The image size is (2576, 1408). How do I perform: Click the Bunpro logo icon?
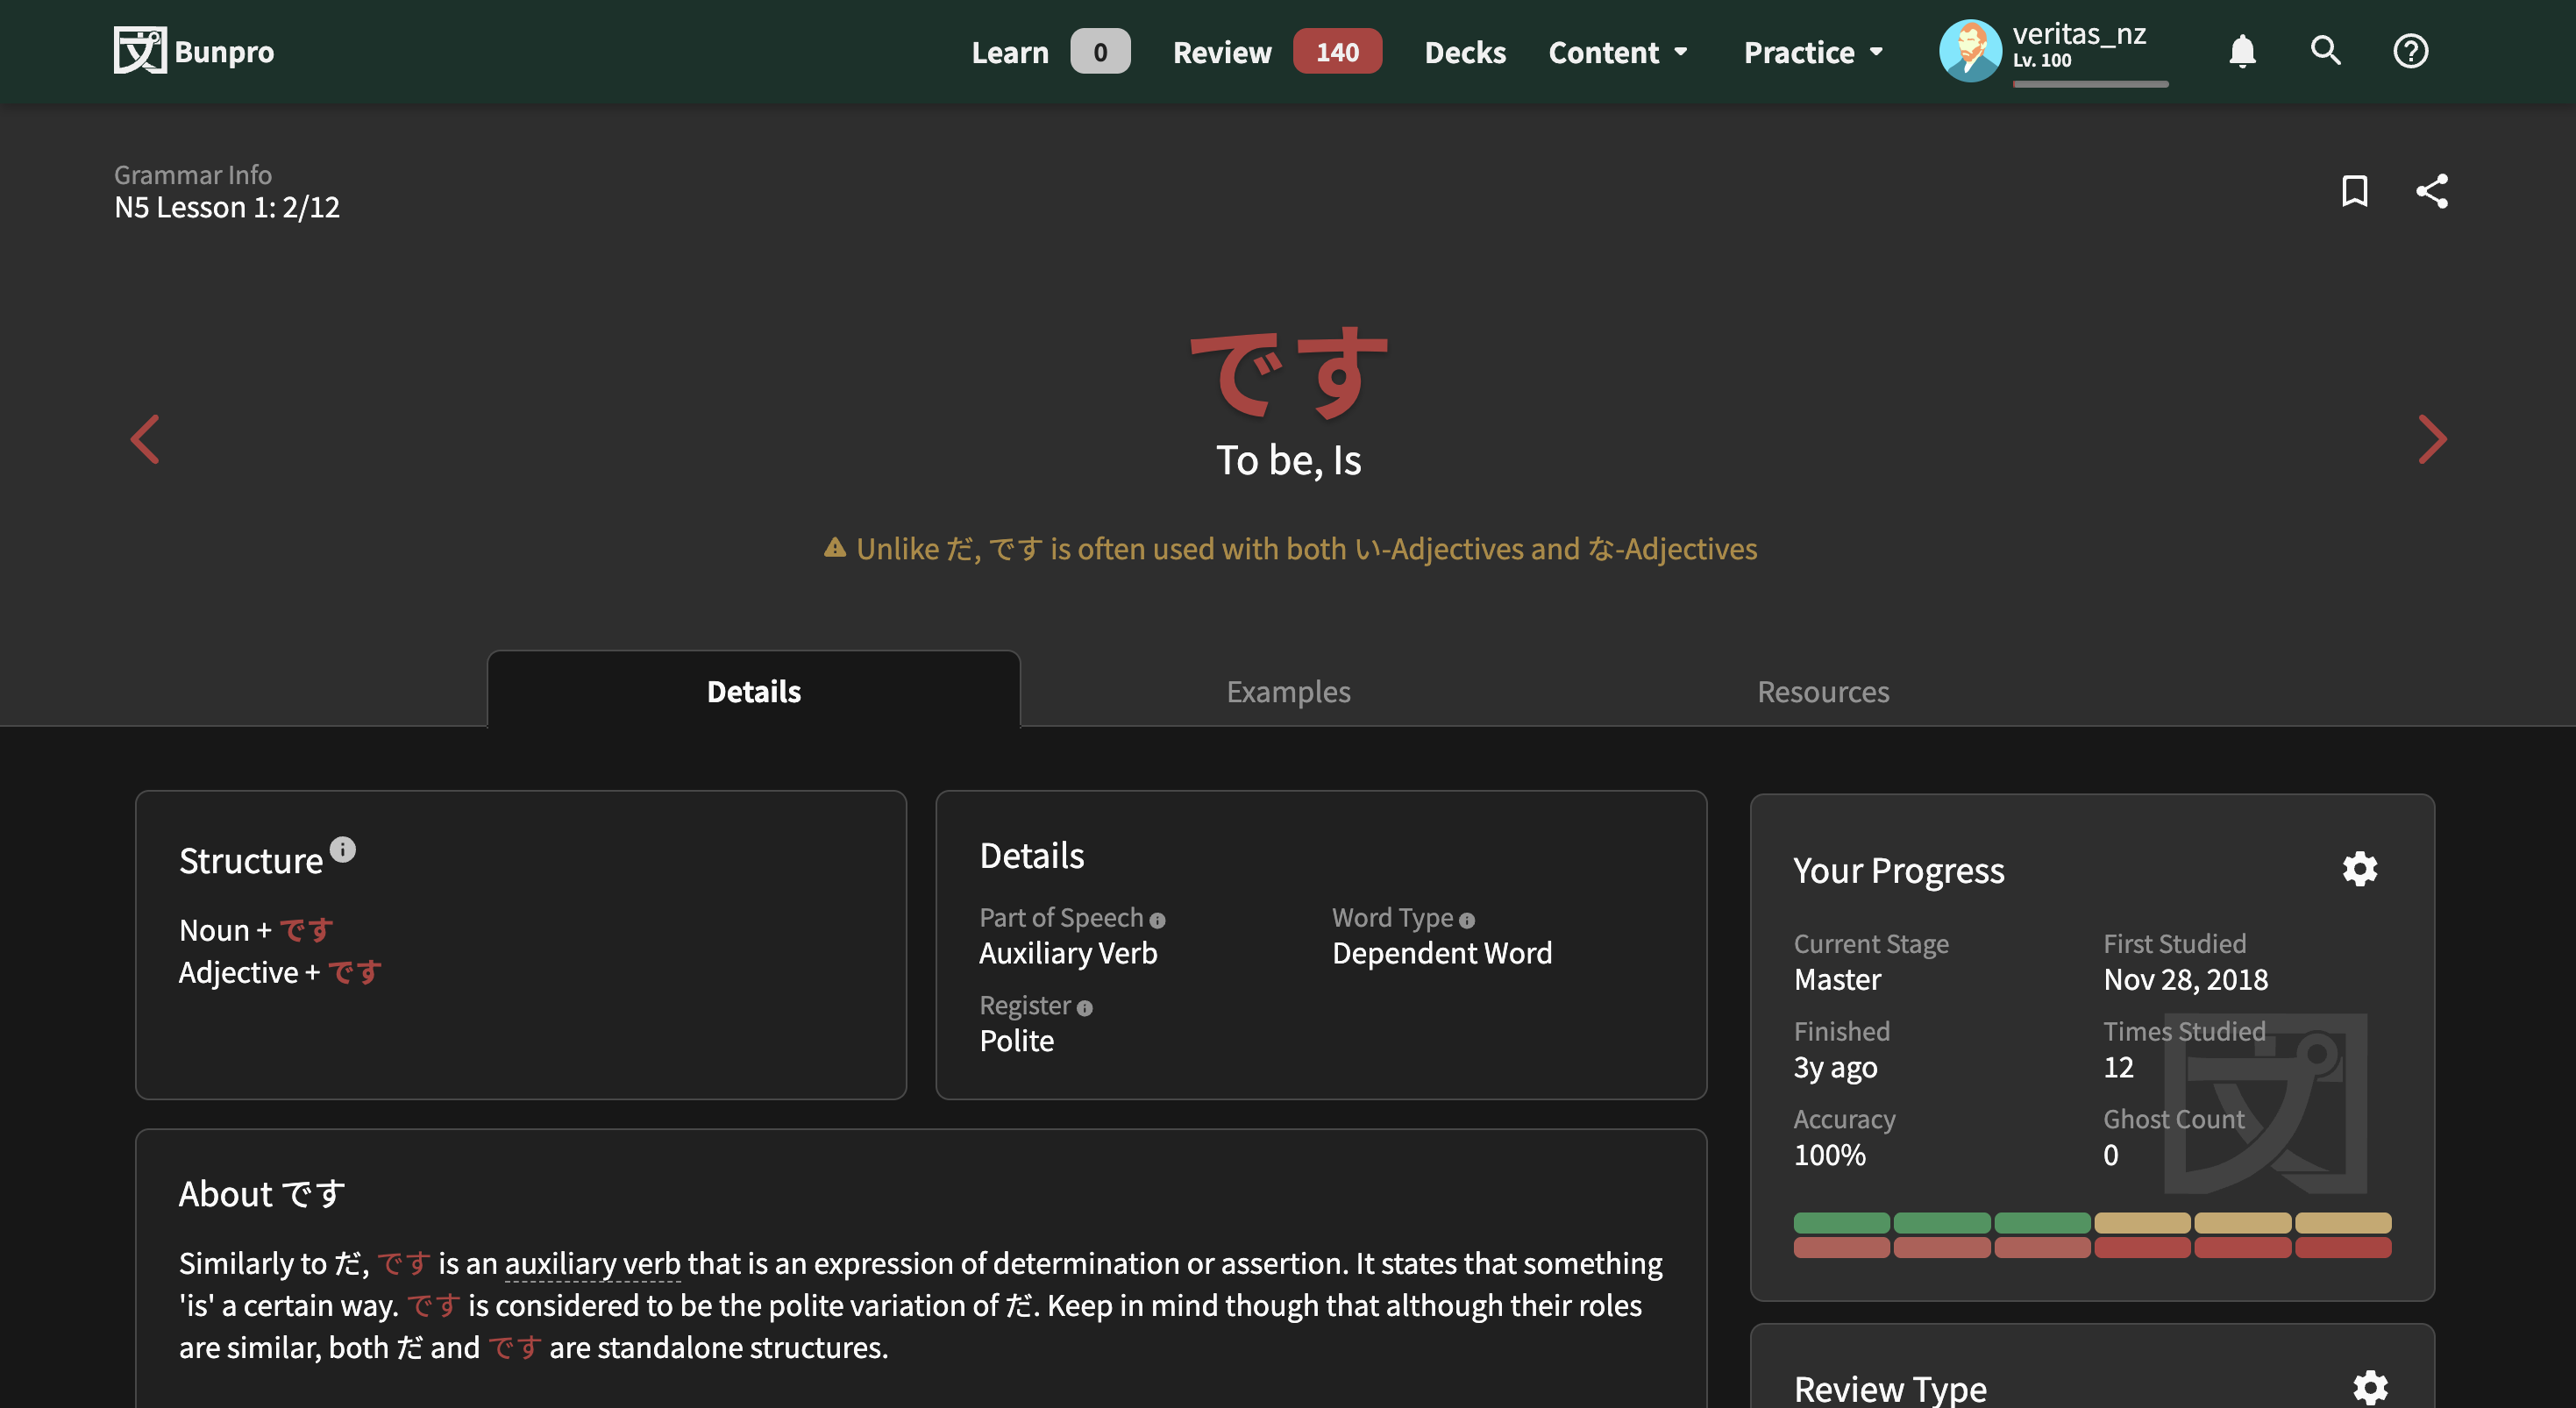[x=139, y=50]
